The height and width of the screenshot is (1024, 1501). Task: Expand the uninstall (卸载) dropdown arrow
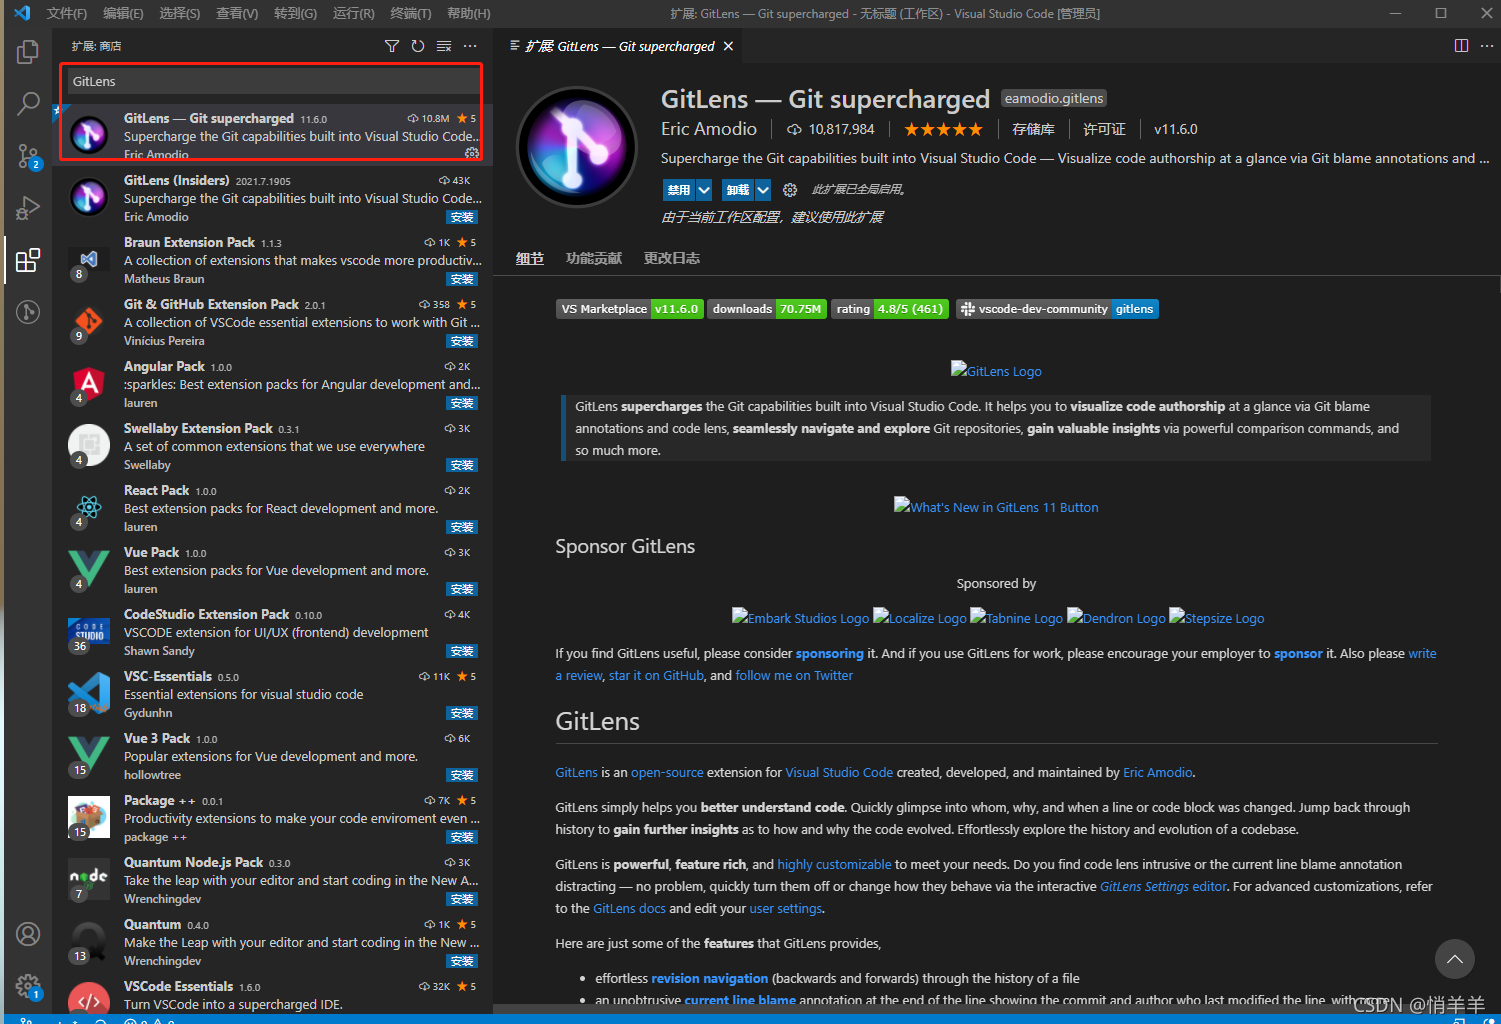[763, 190]
